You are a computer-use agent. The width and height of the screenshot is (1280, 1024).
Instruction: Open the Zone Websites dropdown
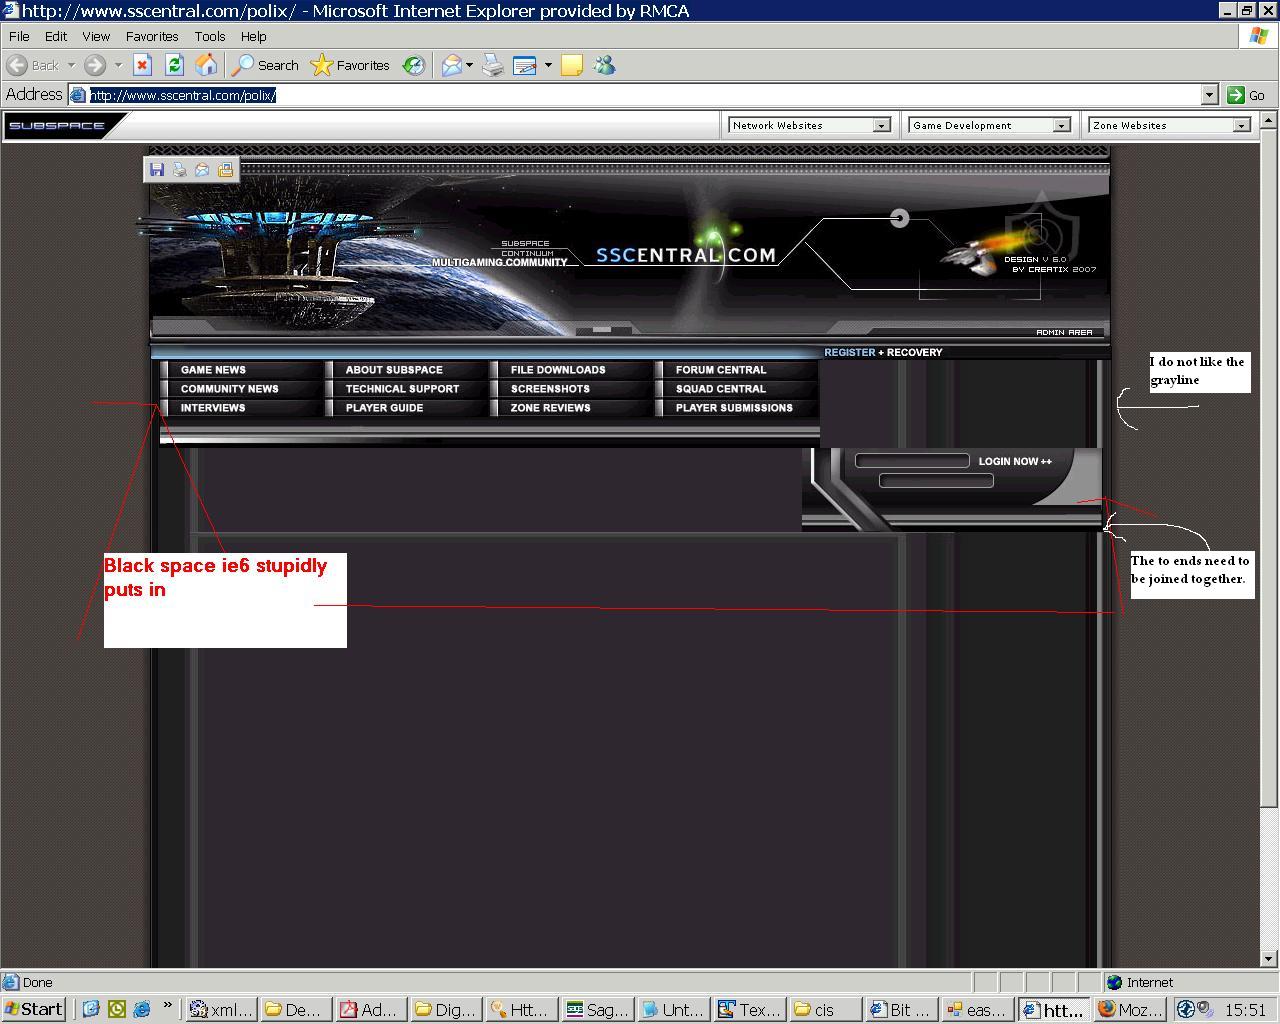[x=1169, y=126]
